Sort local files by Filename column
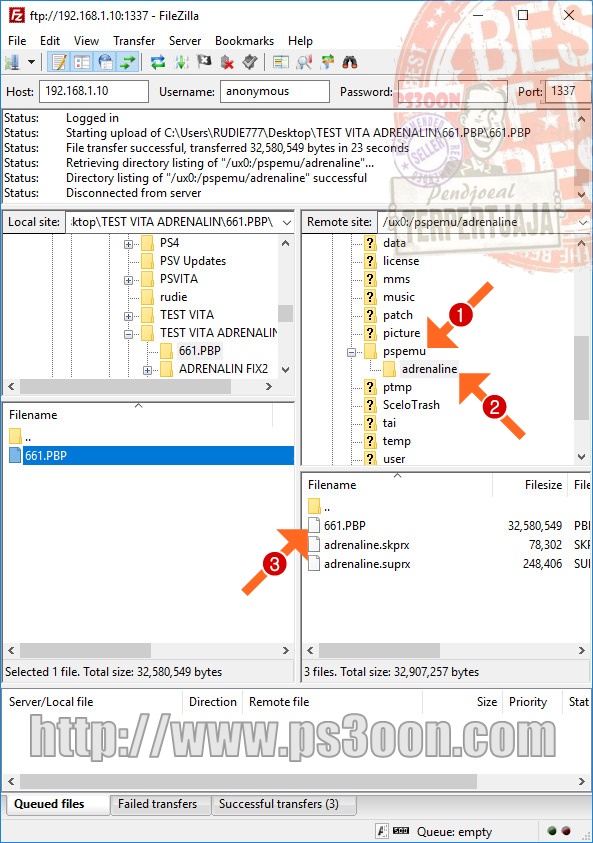 (x=139, y=415)
